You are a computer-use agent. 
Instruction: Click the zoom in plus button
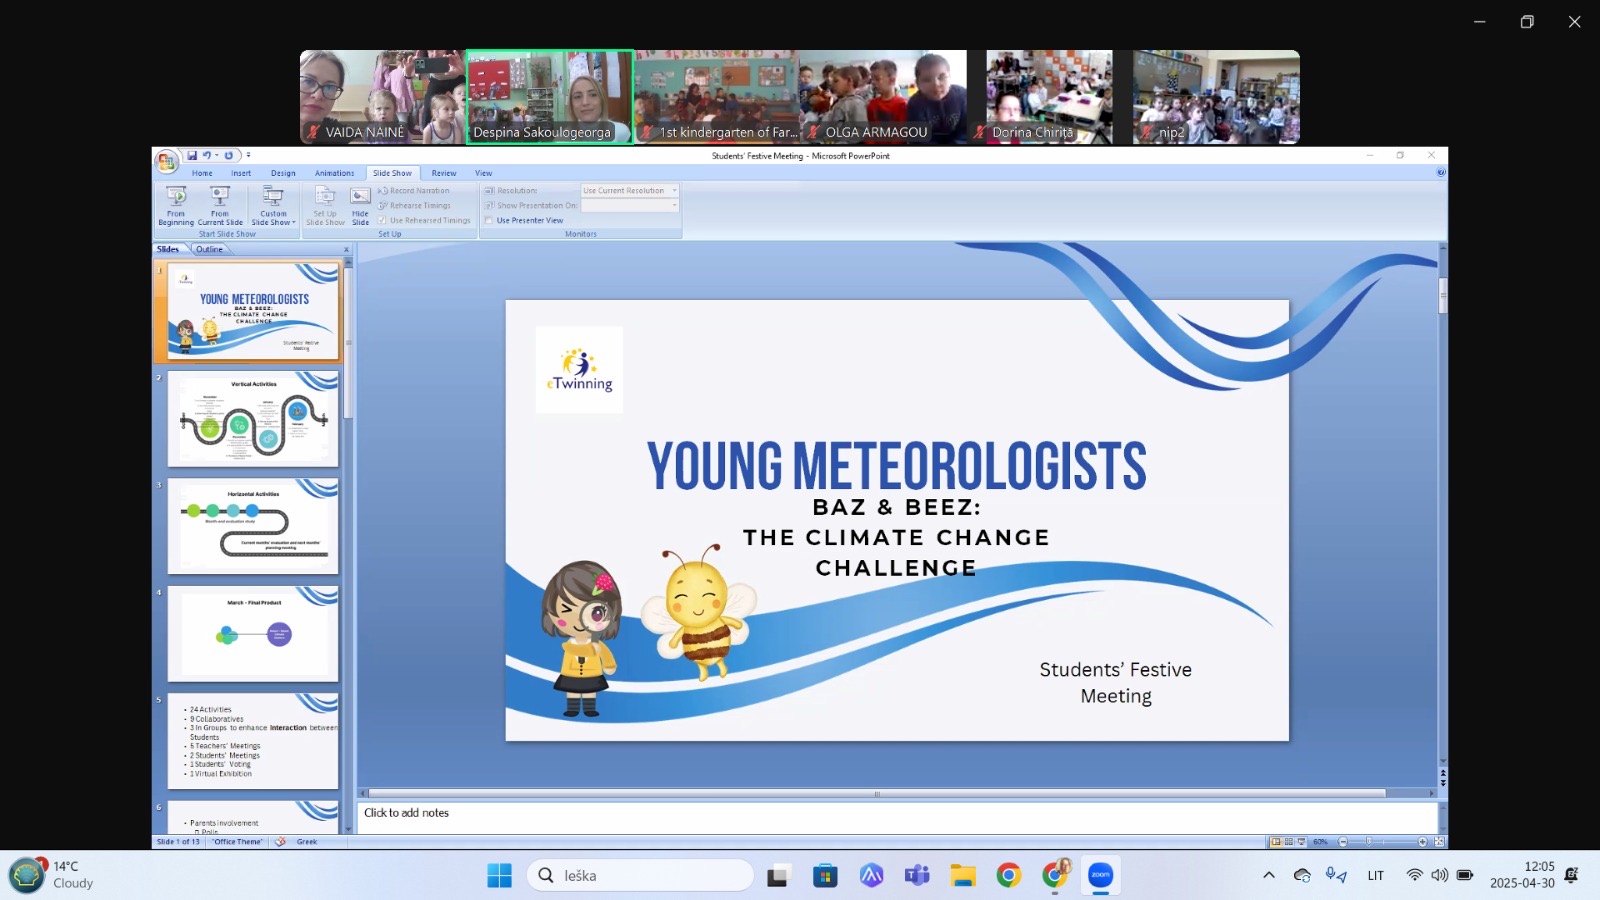coord(1422,842)
